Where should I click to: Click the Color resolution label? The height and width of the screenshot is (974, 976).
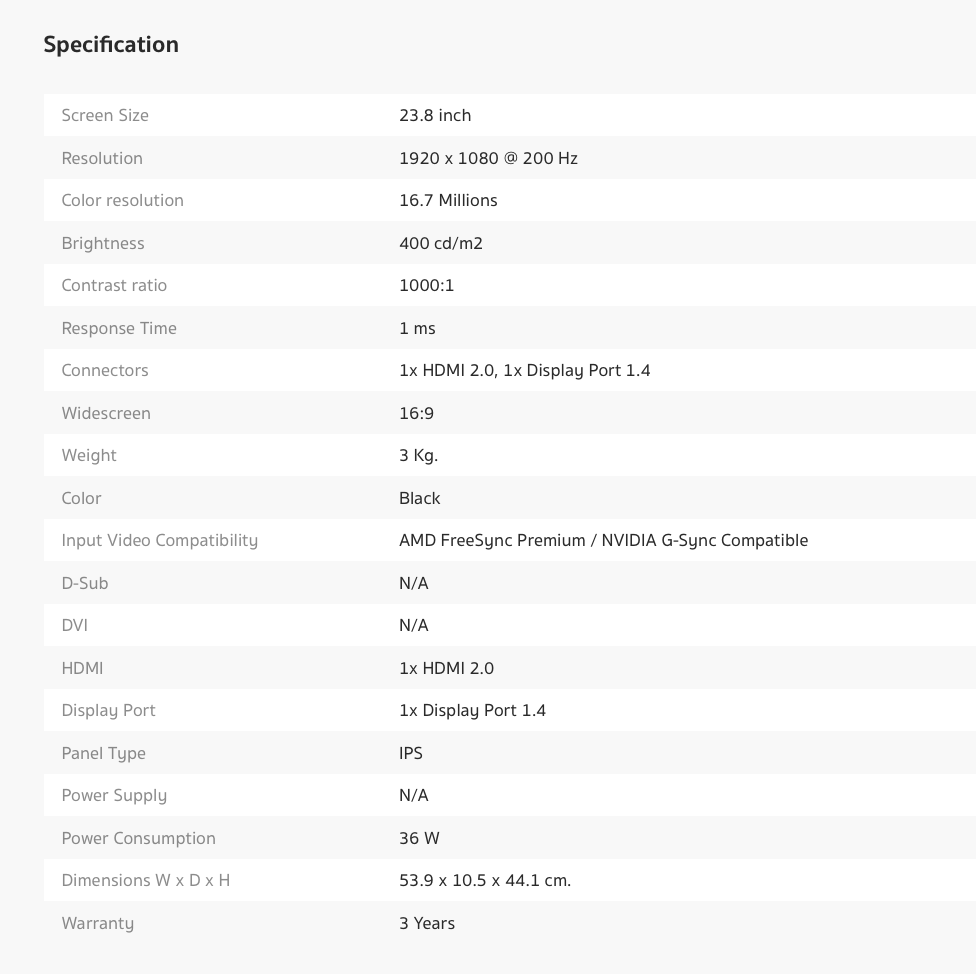point(123,200)
